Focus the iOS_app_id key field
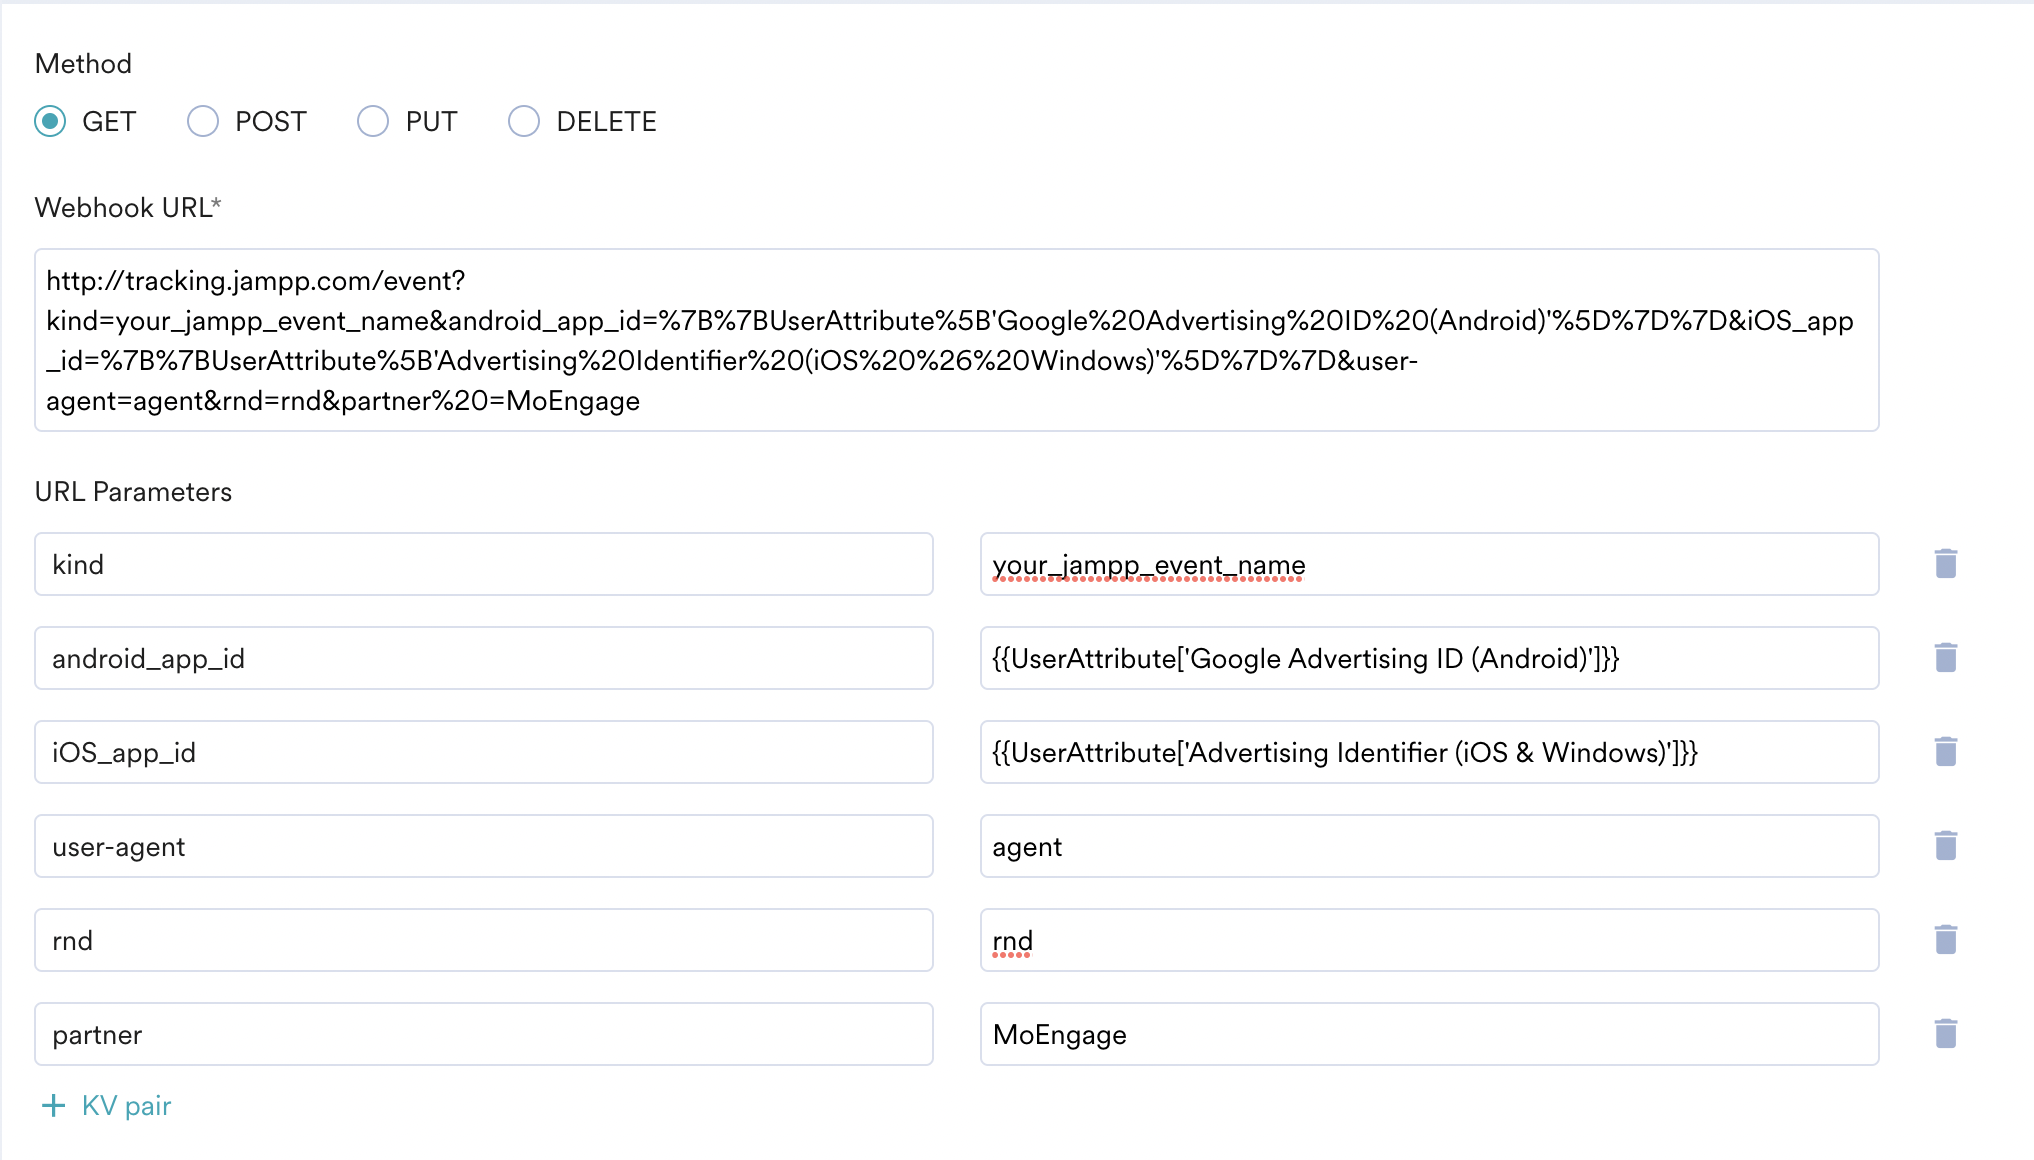Image resolution: width=2034 pixels, height=1160 pixels. [x=484, y=752]
